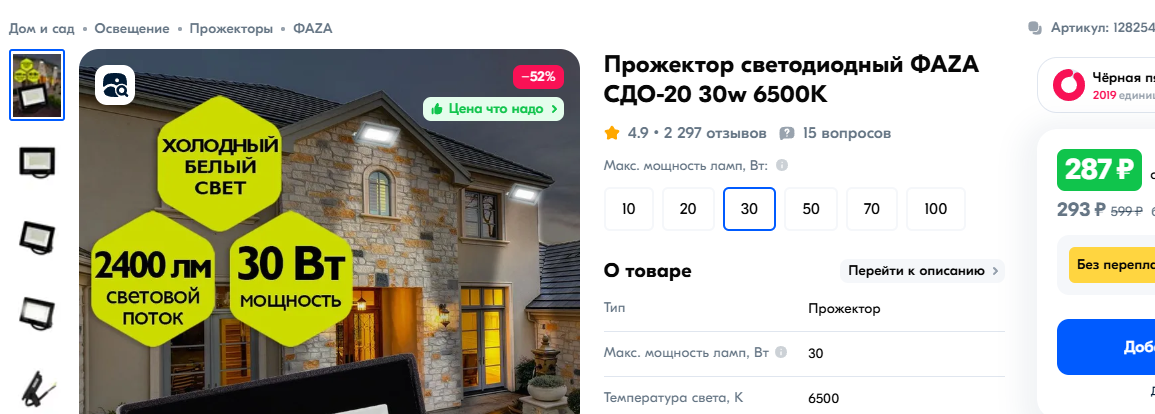Screen dimensions: 1155x414
Task: Select the 50 watt power option
Action: [810, 209]
